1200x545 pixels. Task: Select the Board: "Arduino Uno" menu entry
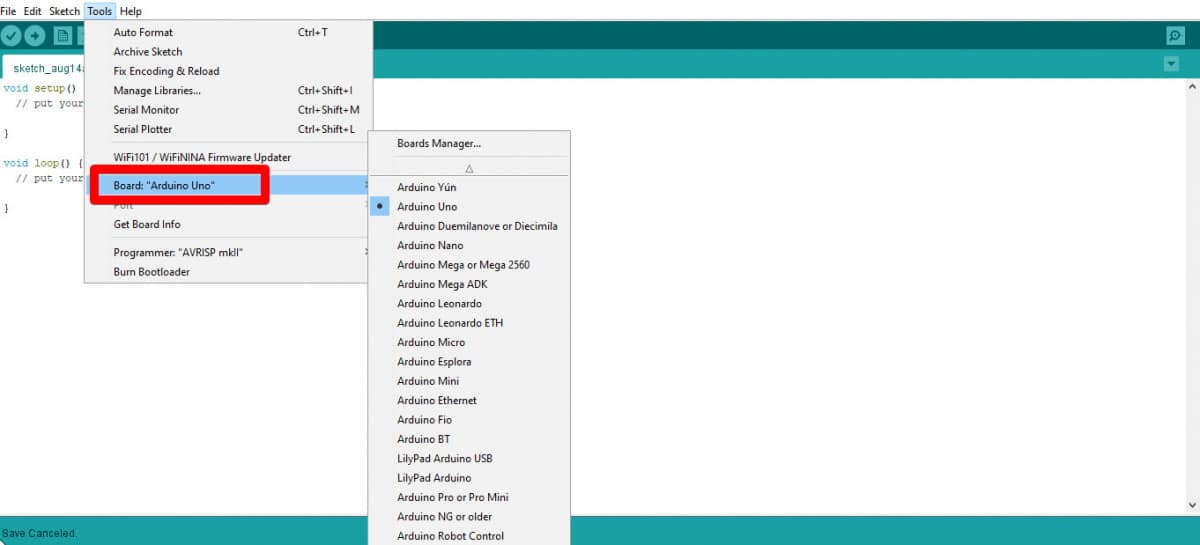228,186
